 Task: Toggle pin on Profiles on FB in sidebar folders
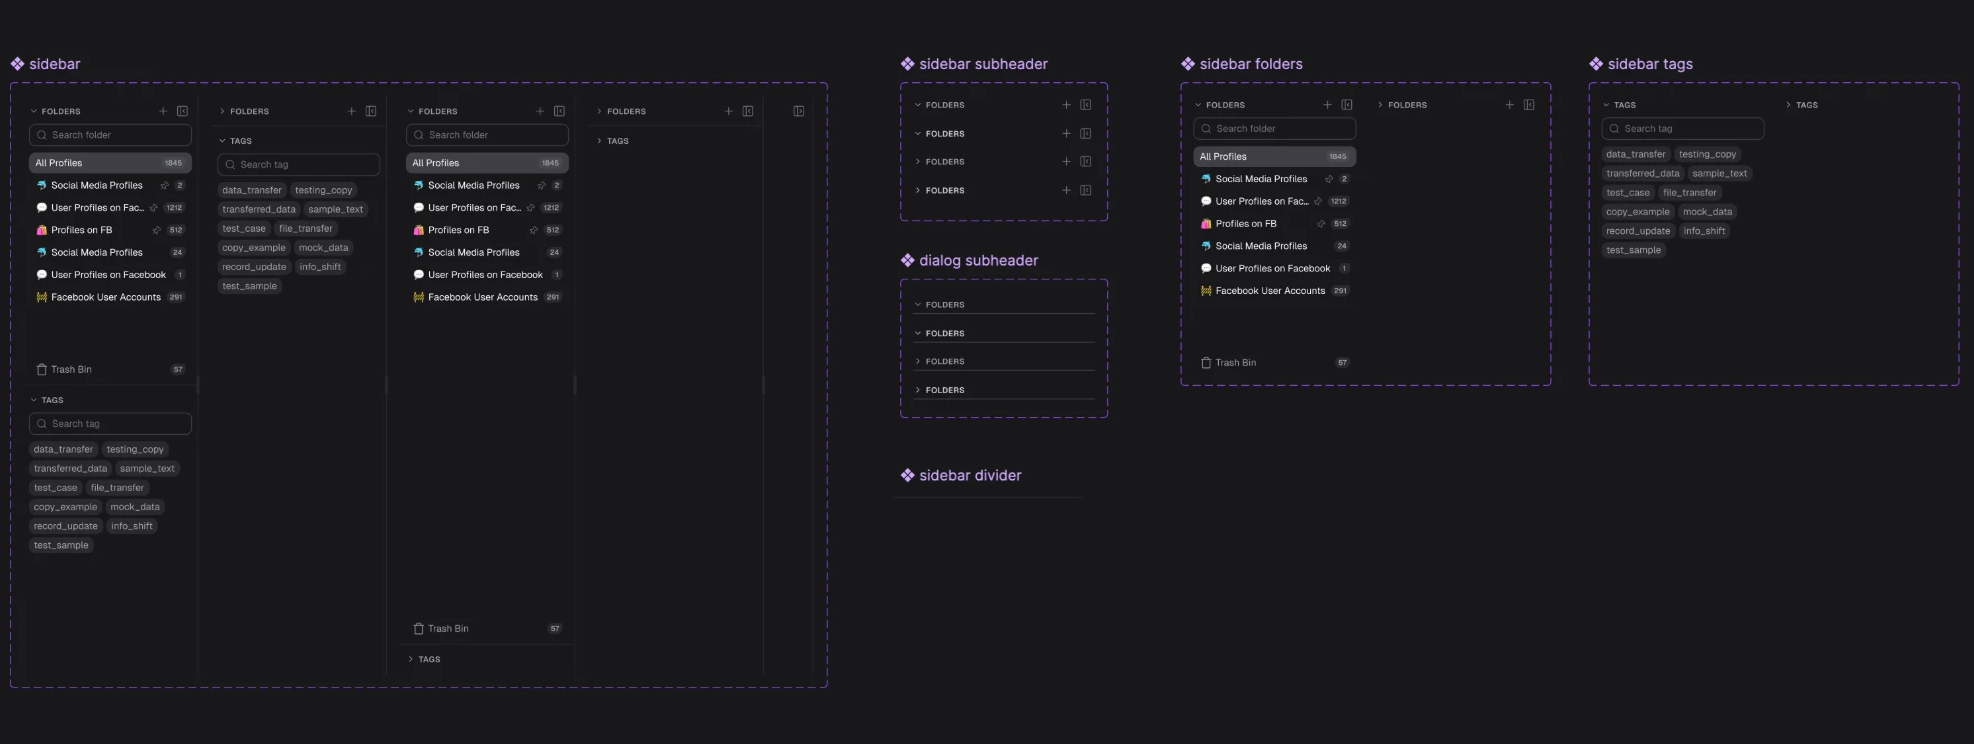pos(1320,224)
